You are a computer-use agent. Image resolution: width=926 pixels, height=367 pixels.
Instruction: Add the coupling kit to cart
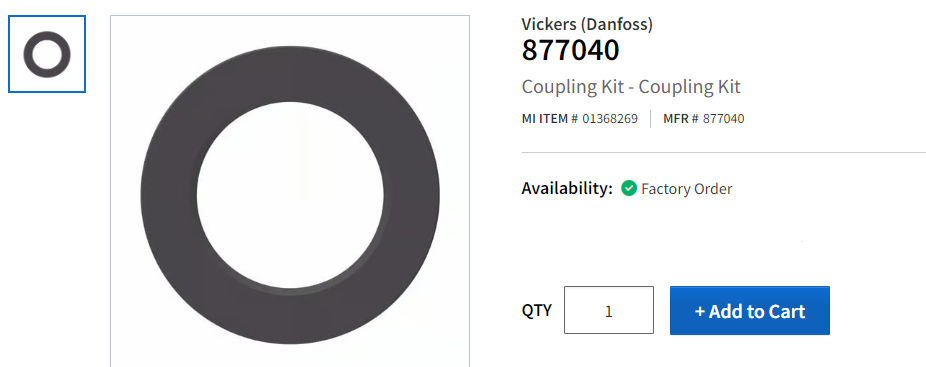click(x=750, y=311)
